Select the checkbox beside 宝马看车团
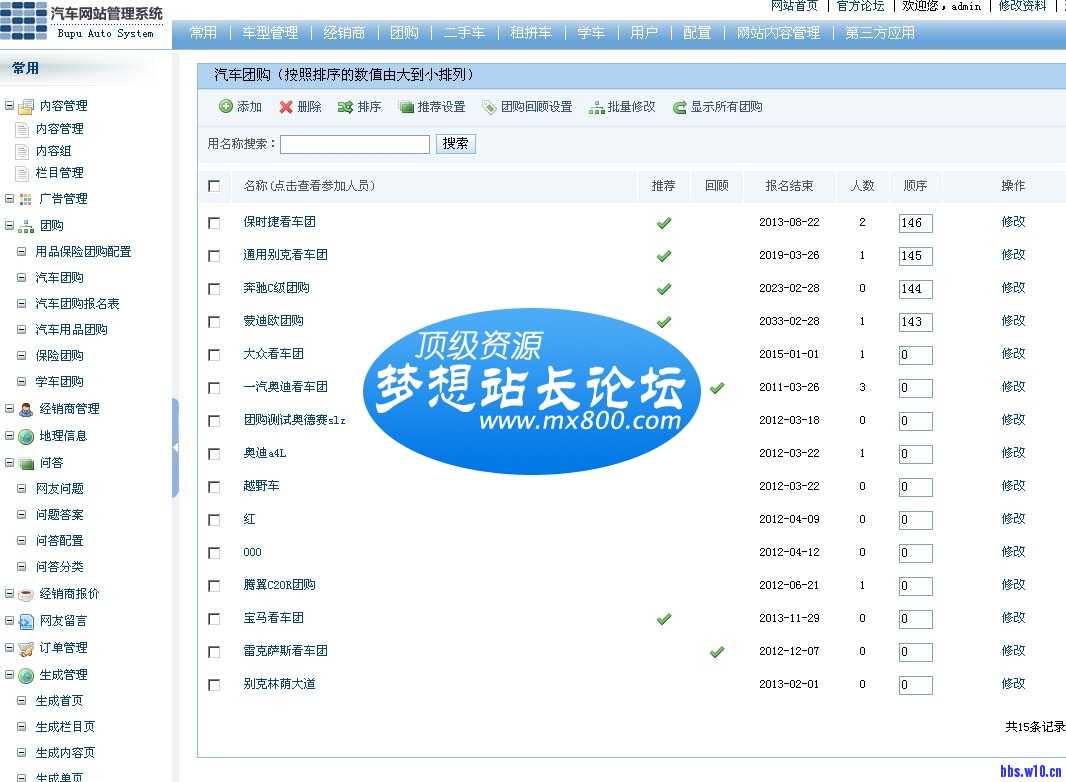 coord(214,619)
